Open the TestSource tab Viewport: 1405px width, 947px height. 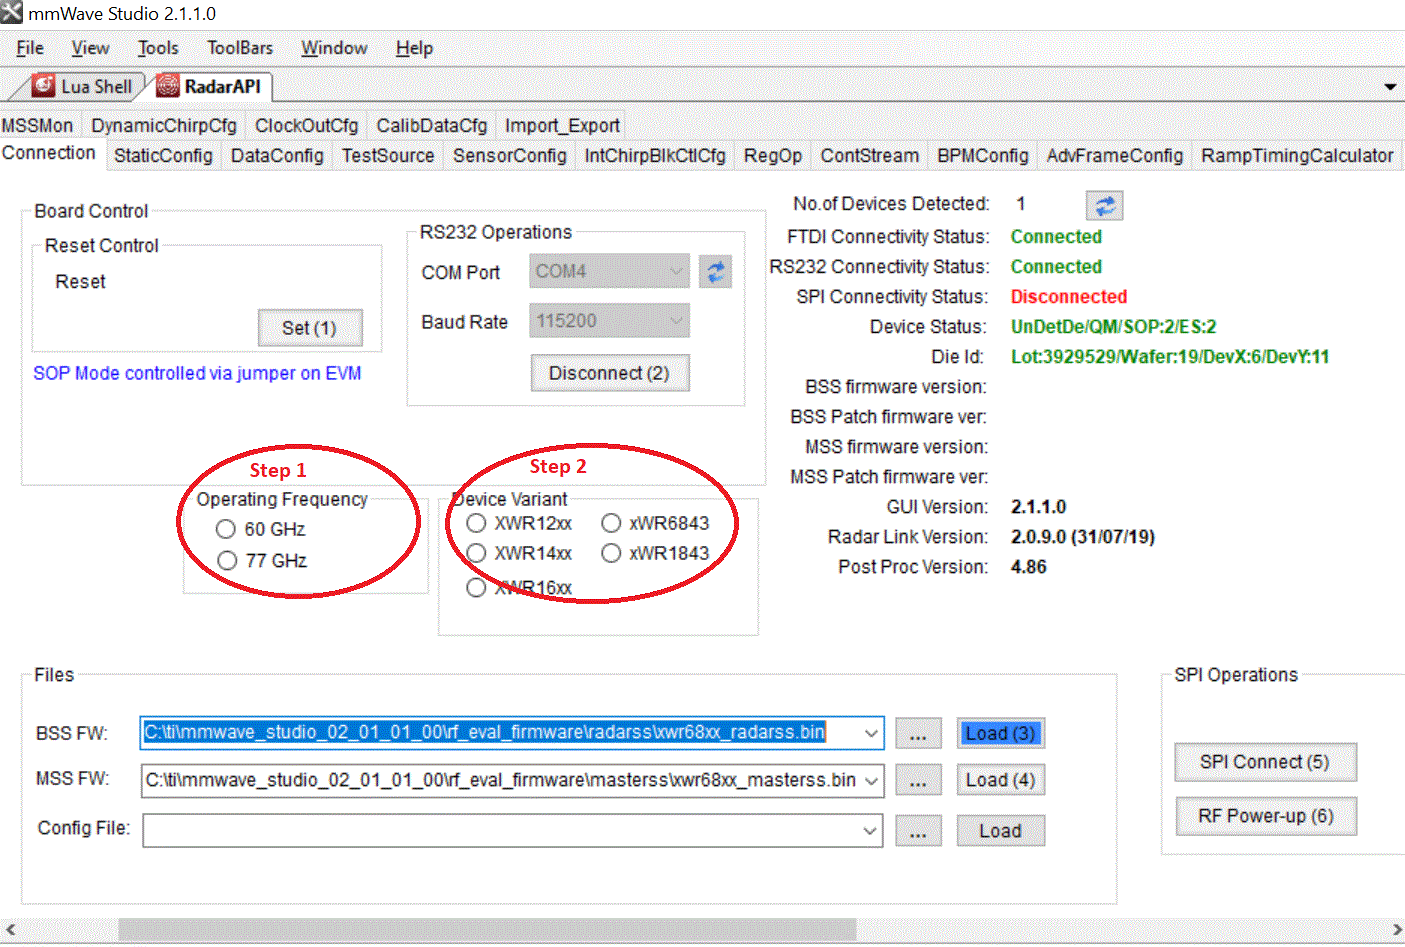pyautogui.click(x=388, y=156)
